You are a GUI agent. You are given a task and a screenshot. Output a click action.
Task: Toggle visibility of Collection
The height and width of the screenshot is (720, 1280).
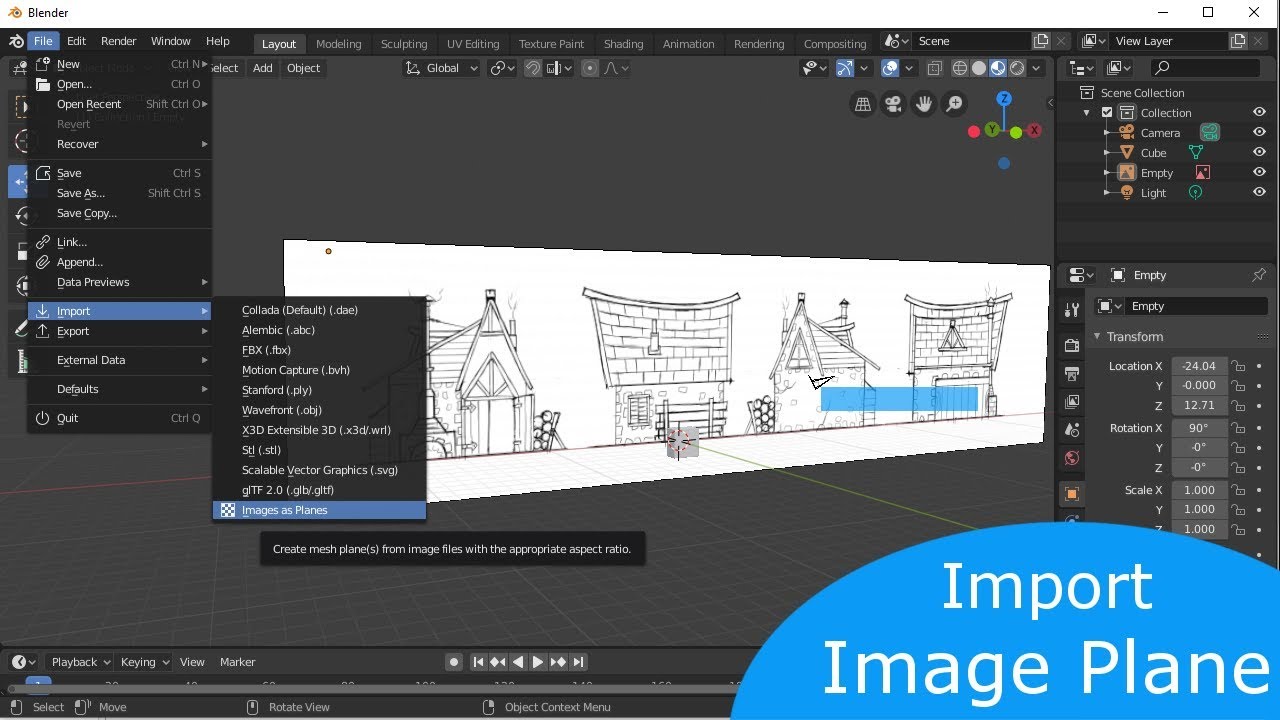tap(1259, 113)
